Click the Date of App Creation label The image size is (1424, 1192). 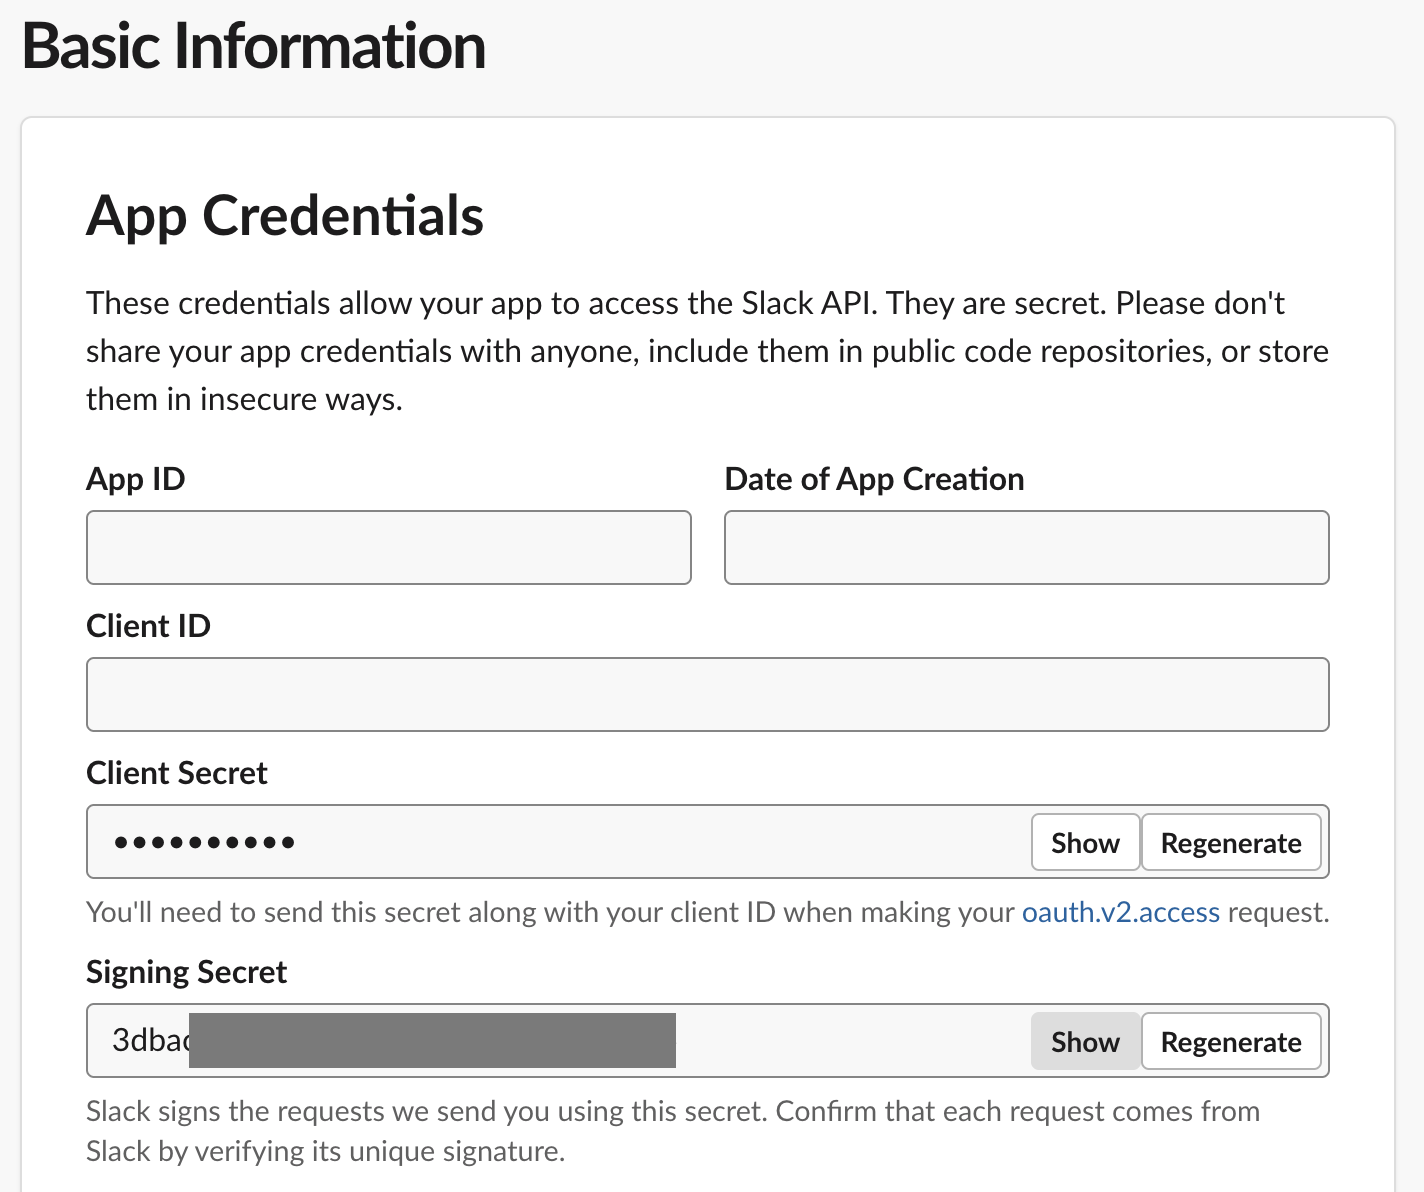coord(874,479)
